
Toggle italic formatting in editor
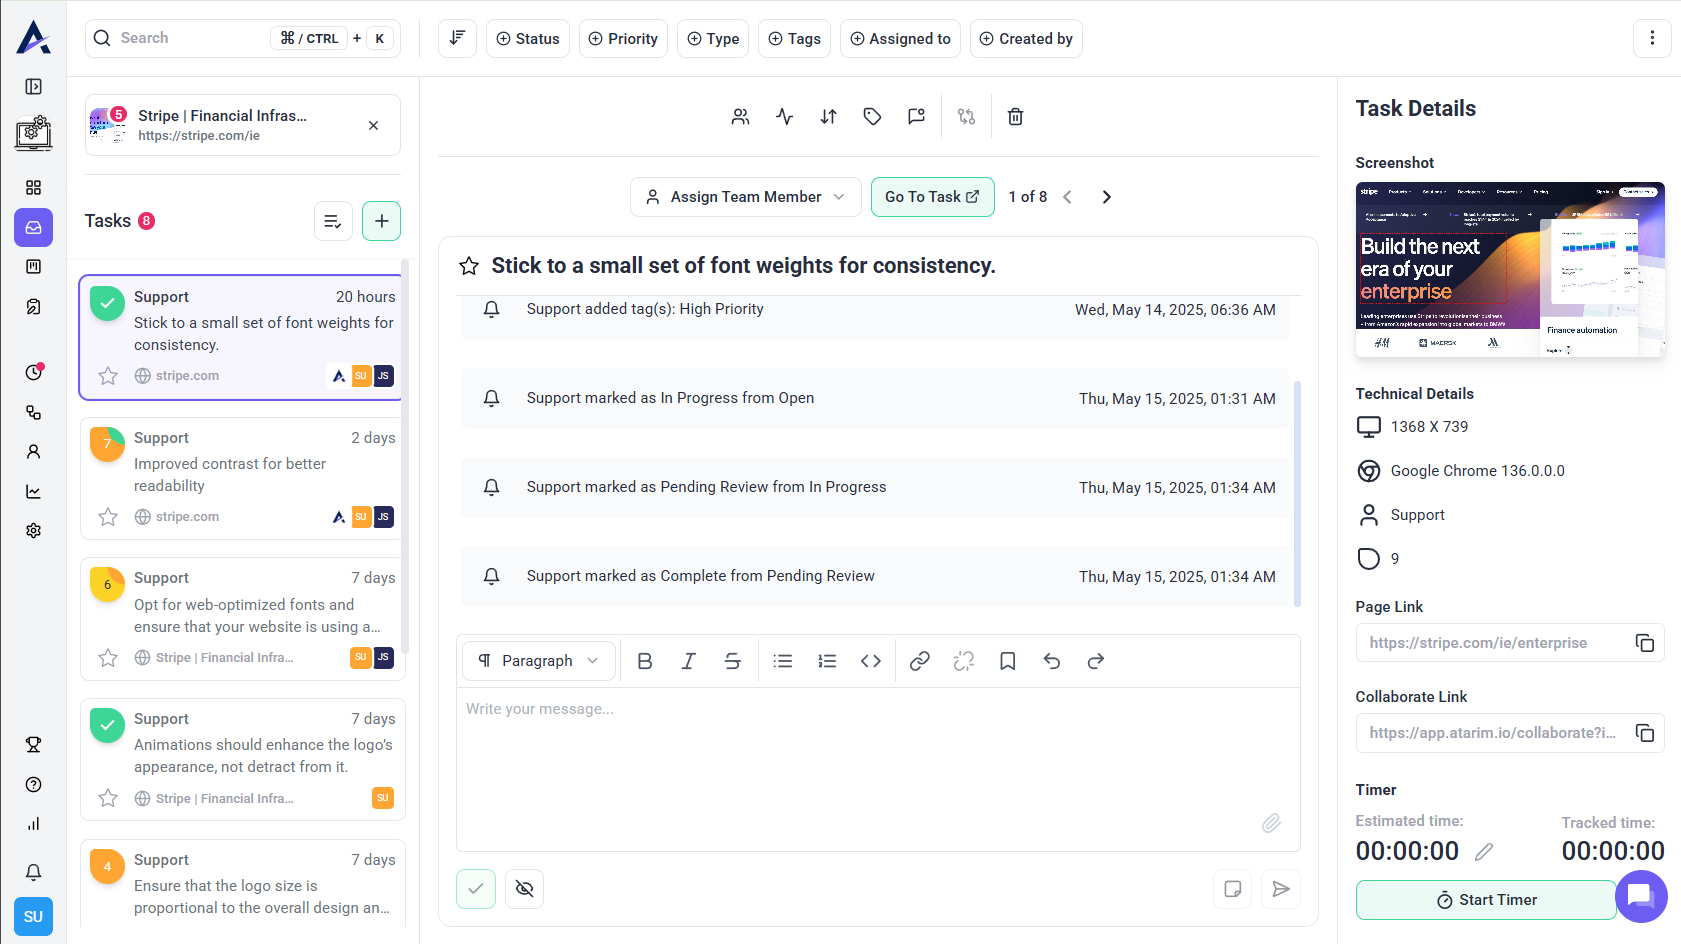point(689,661)
